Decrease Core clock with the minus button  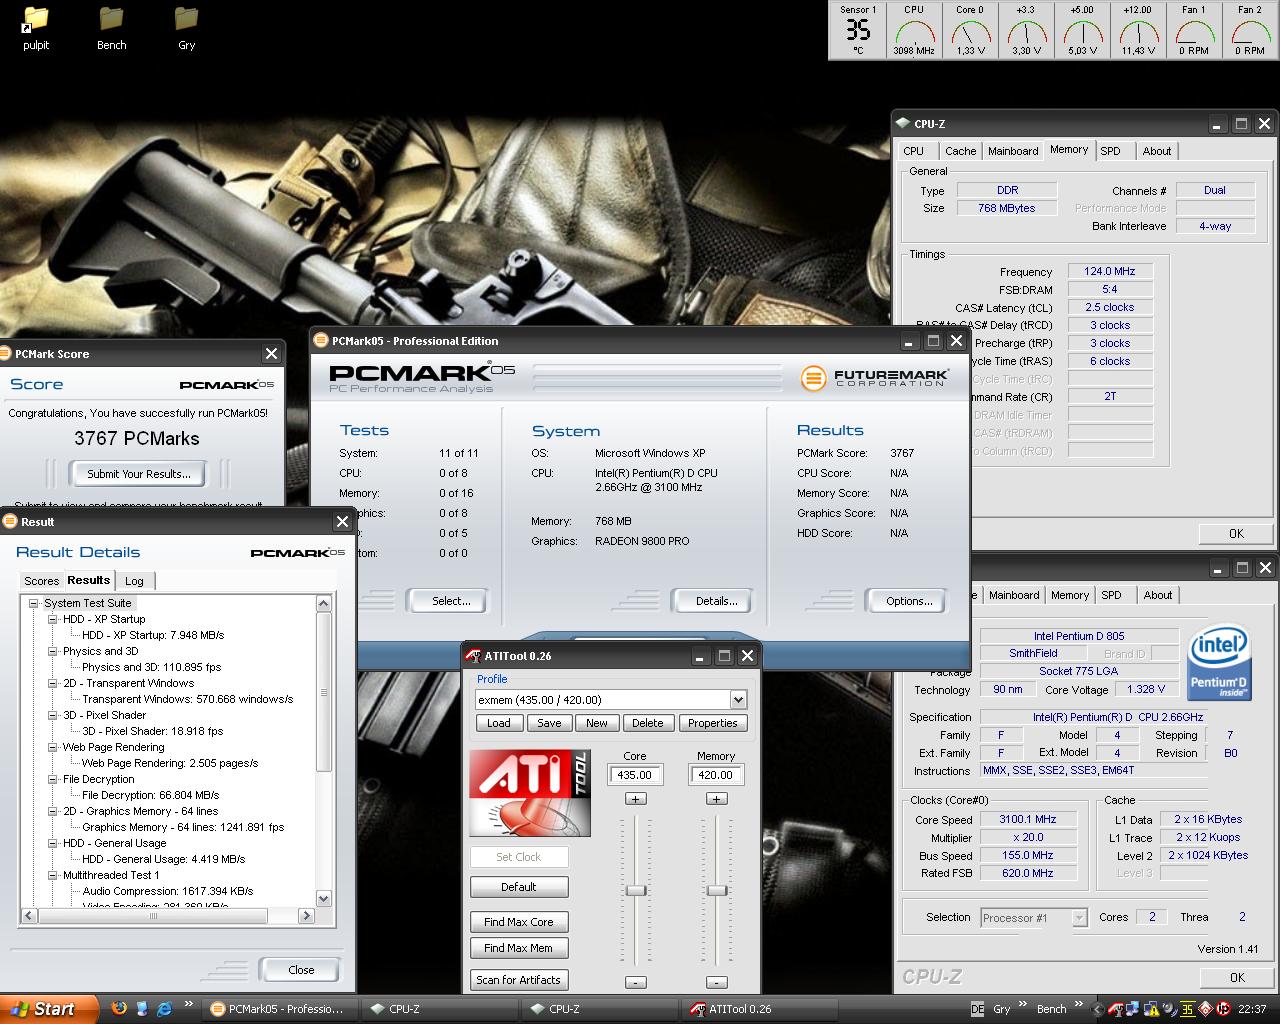tap(635, 982)
